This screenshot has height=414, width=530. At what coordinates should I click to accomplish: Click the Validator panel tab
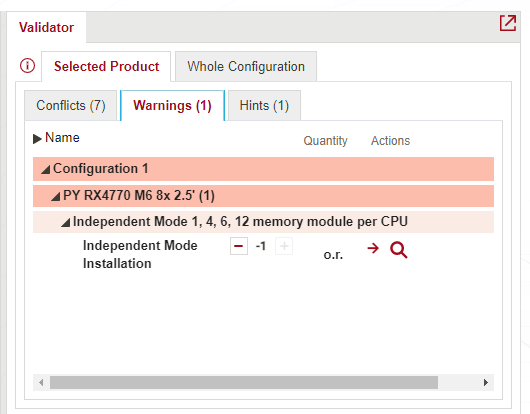pos(46,27)
